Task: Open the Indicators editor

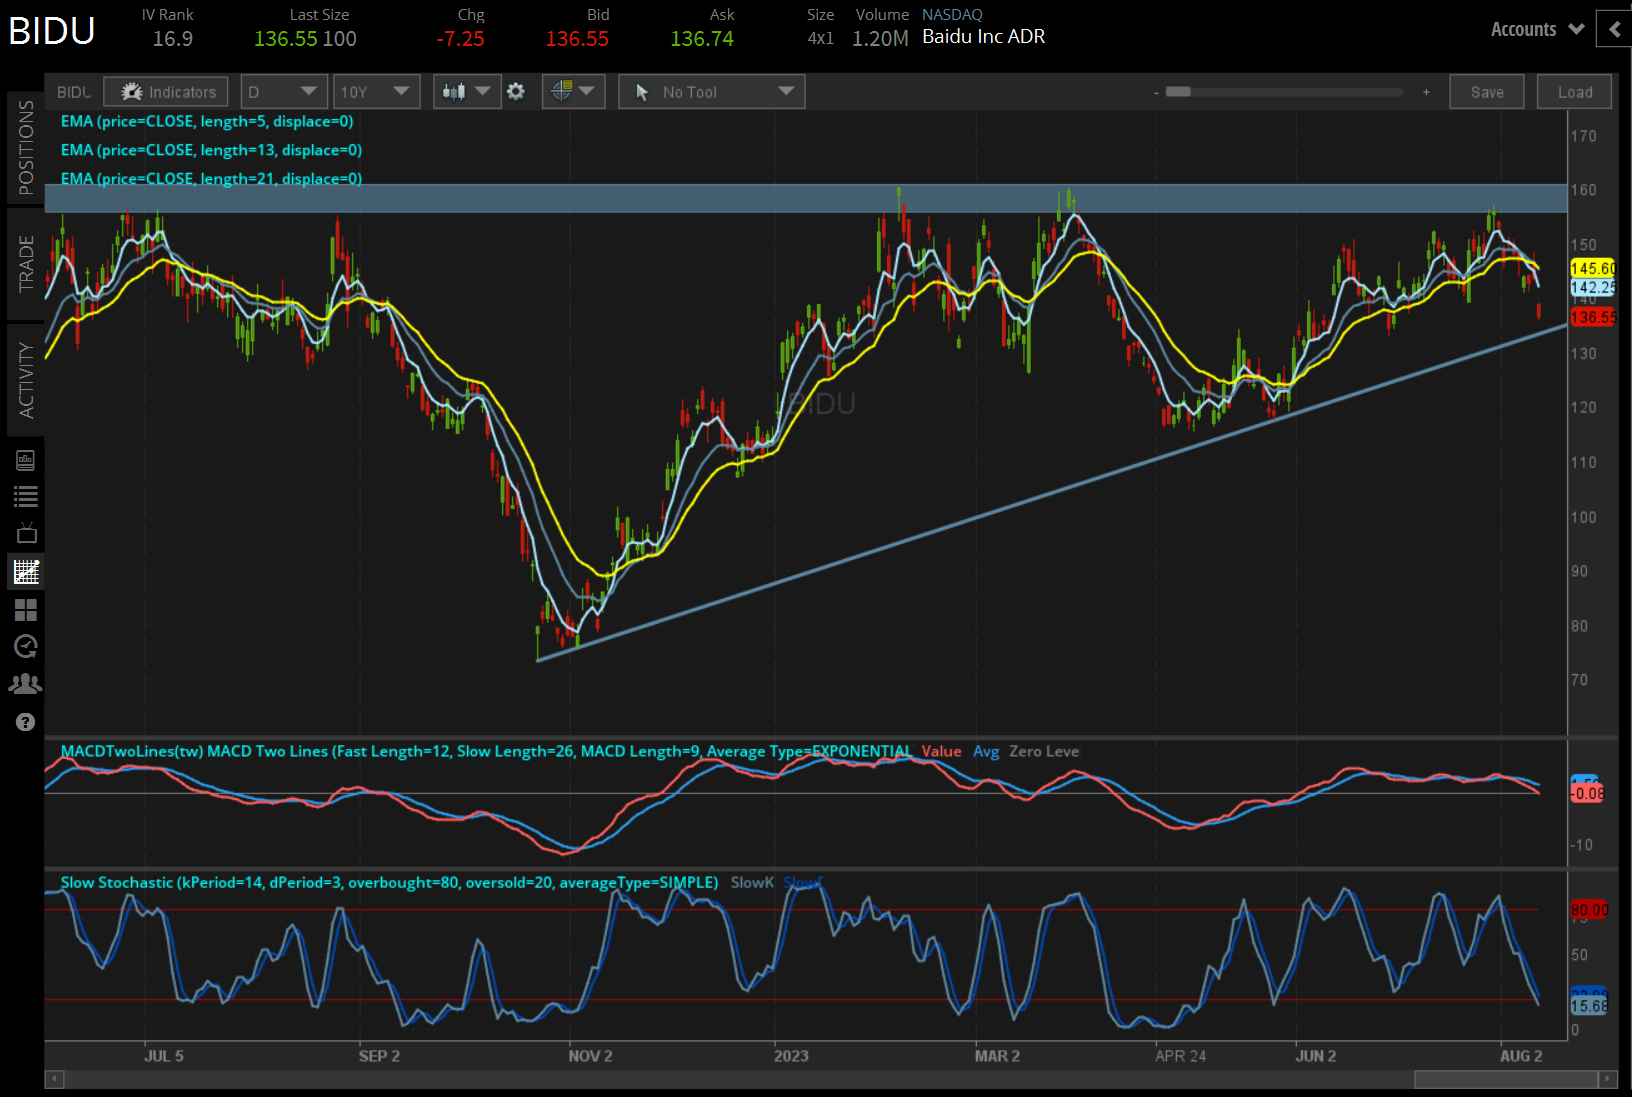Action: coord(165,91)
